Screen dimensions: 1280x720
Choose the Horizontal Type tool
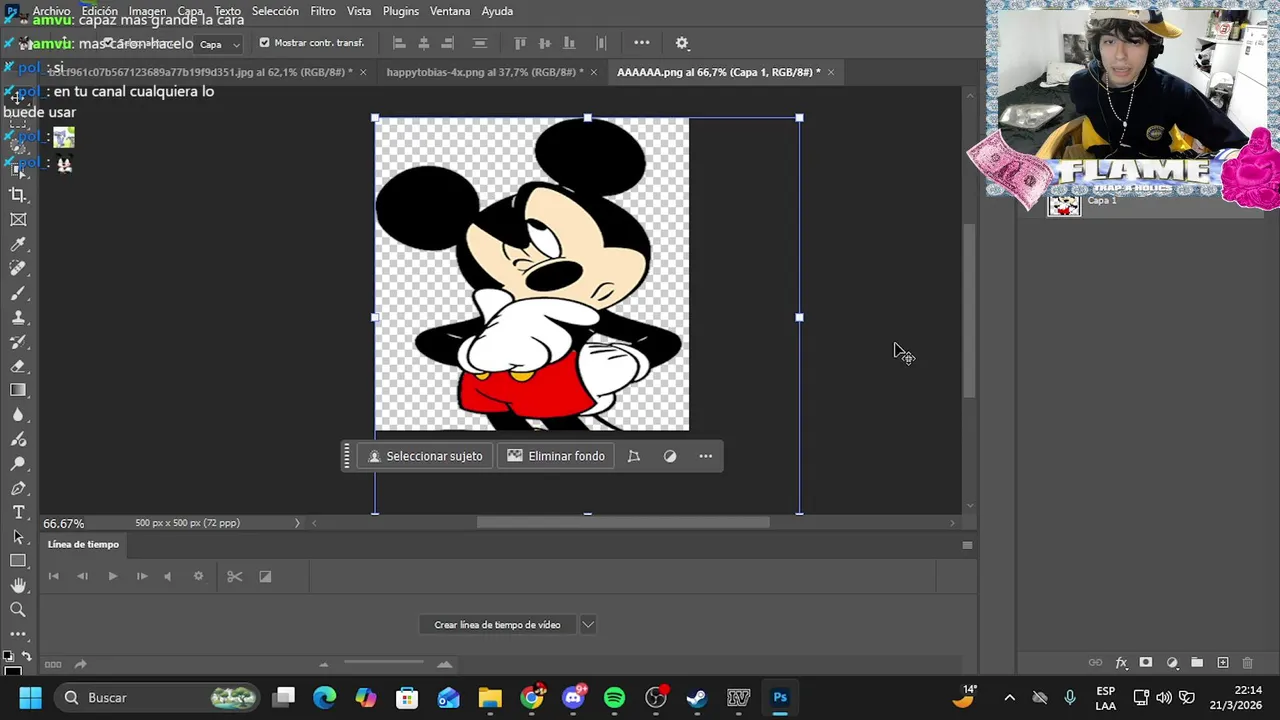tap(18, 512)
